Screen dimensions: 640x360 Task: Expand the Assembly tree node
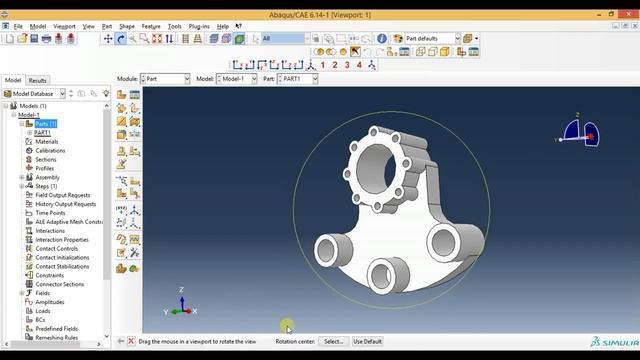(x=22, y=177)
